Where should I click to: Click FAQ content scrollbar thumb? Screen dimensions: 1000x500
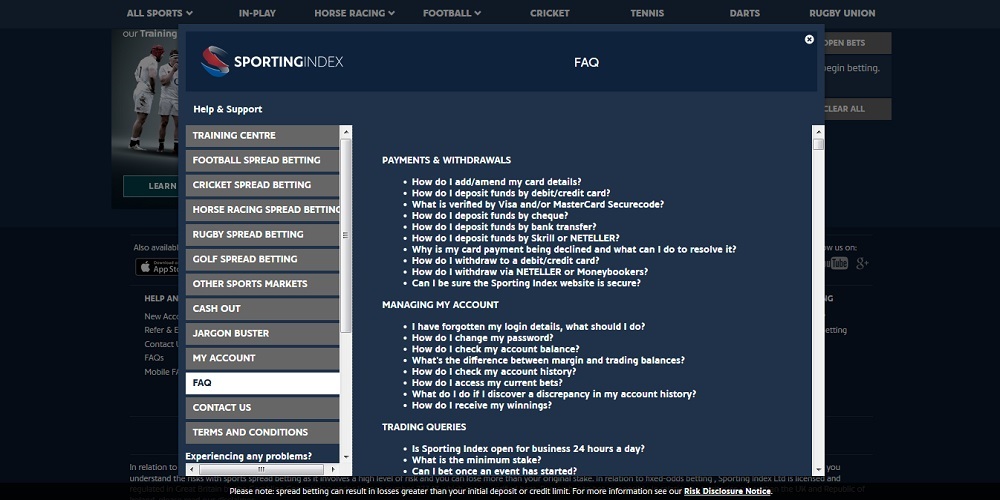click(x=818, y=145)
